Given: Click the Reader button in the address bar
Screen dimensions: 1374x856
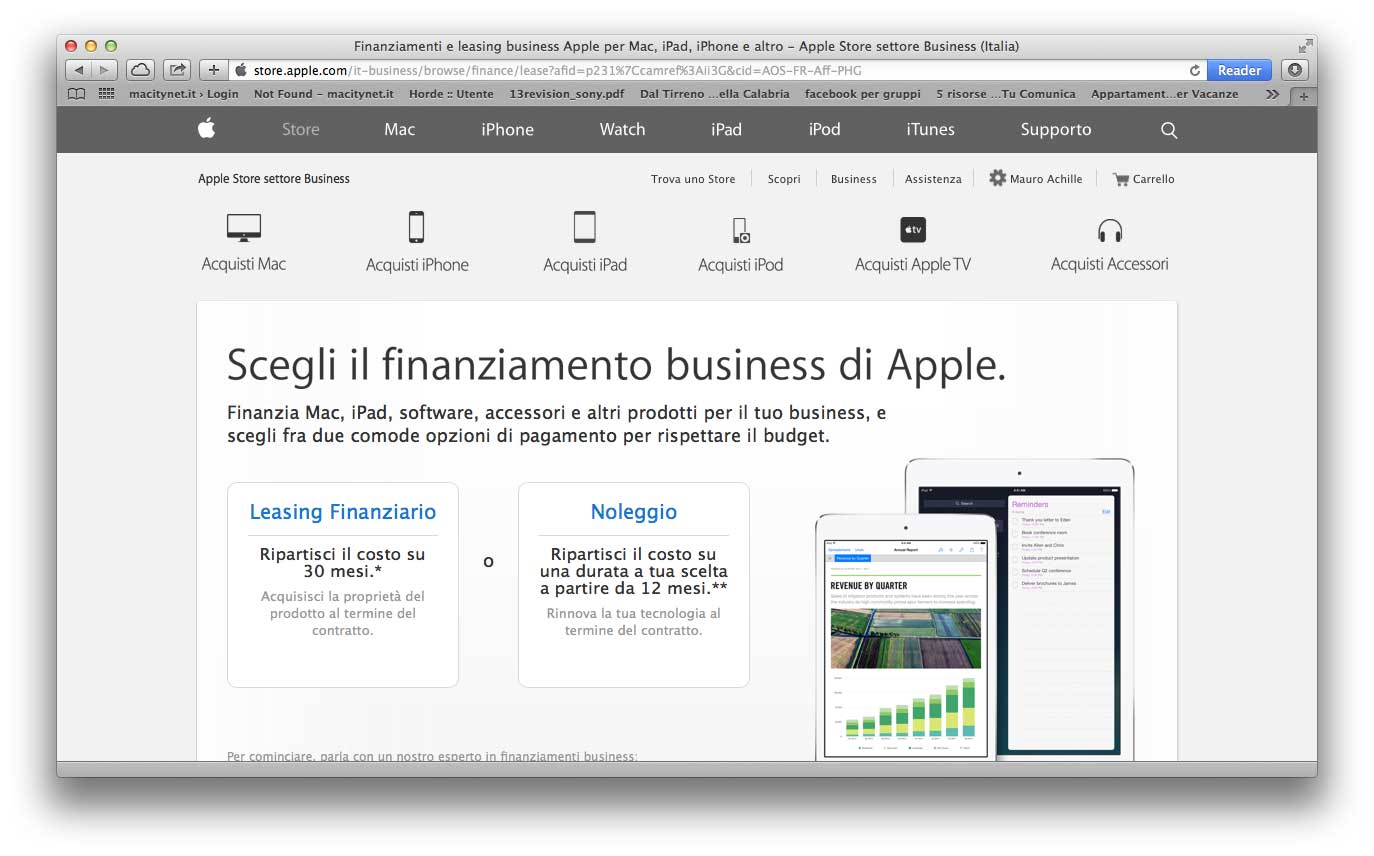Looking at the screenshot, I should click(x=1239, y=70).
